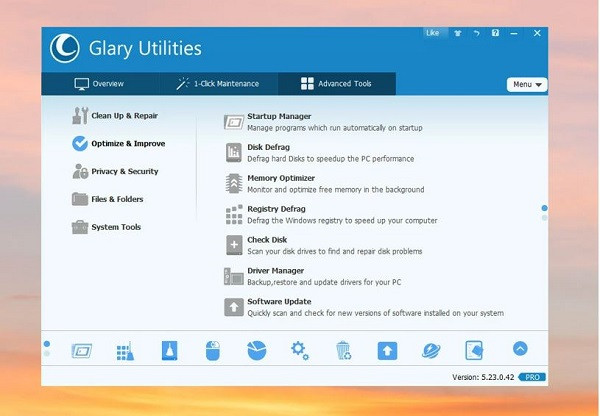Select the Clean Up & Repair category
The height and width of the screenshot is (416, 600).
coord(115,116)
